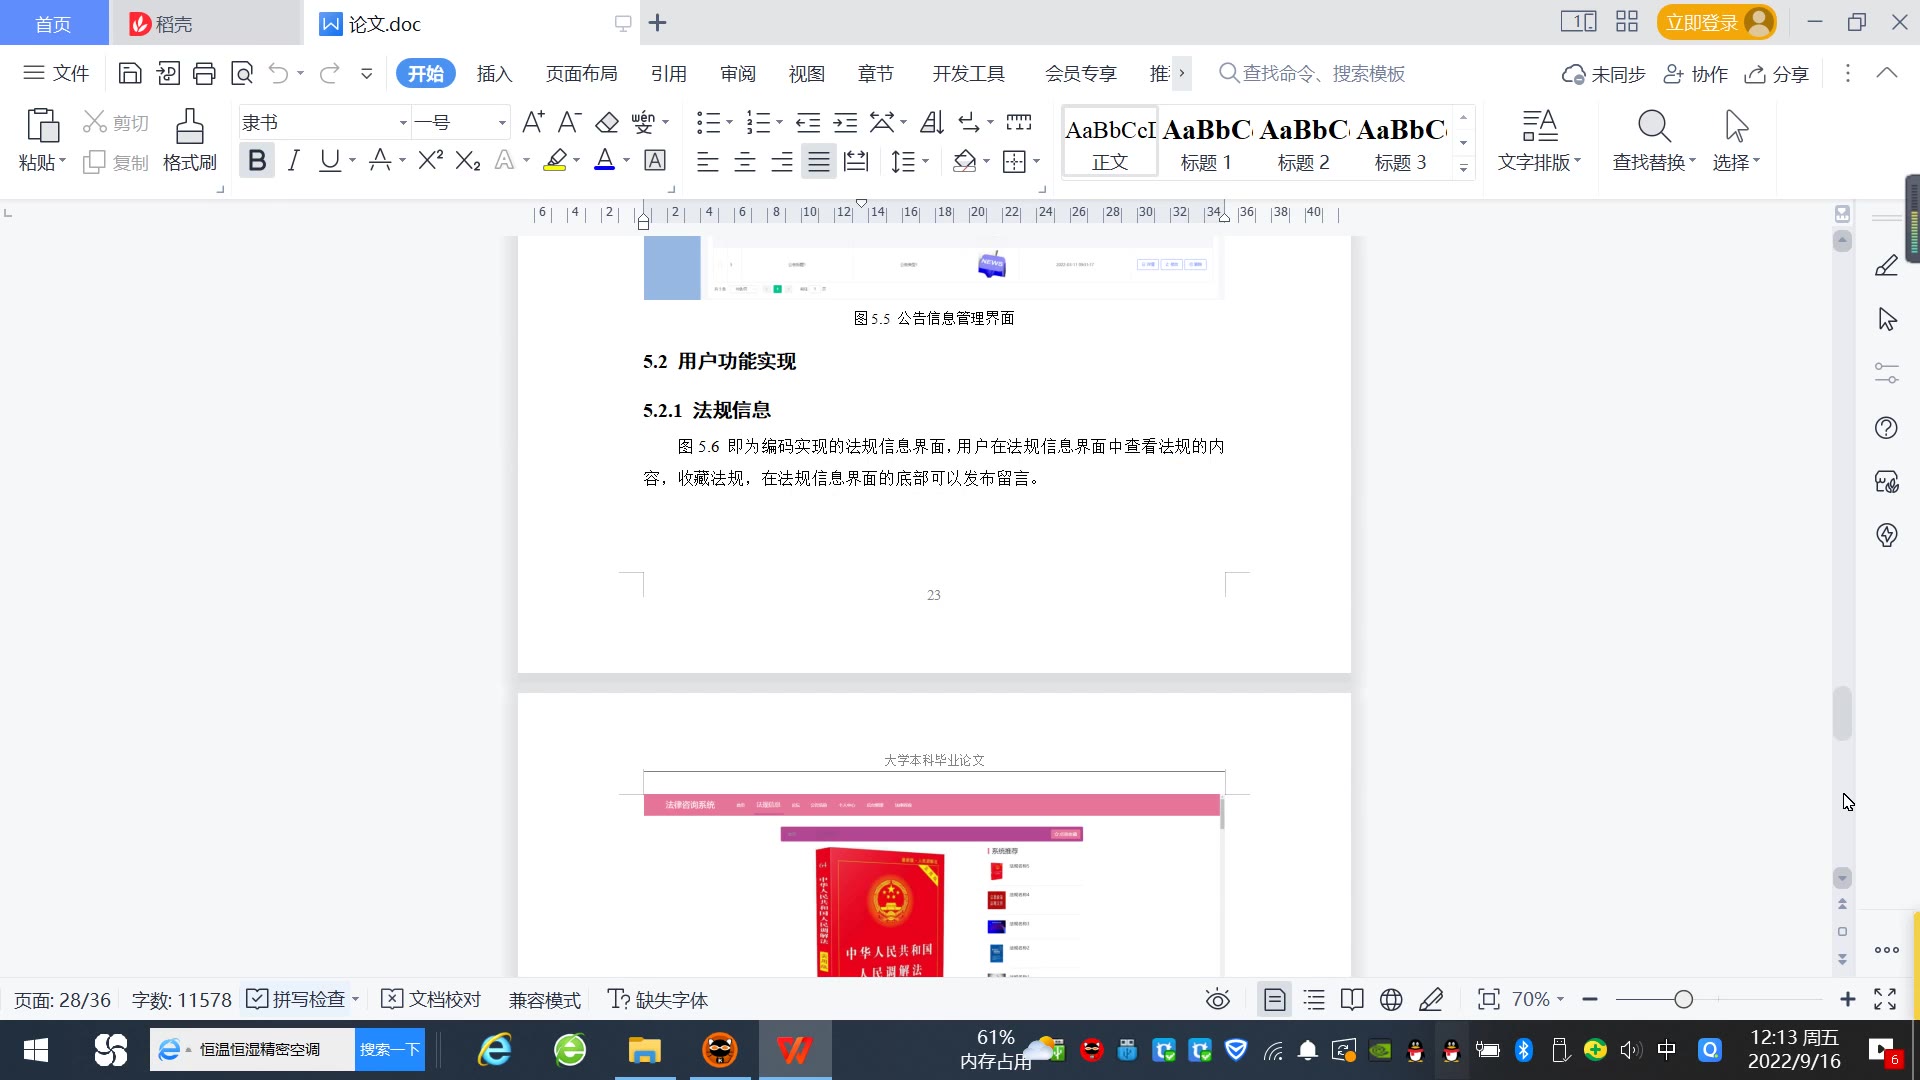Expand the font name dropdown 隶书
The width and height of the screenshot is (1920, 1080).
403,123
